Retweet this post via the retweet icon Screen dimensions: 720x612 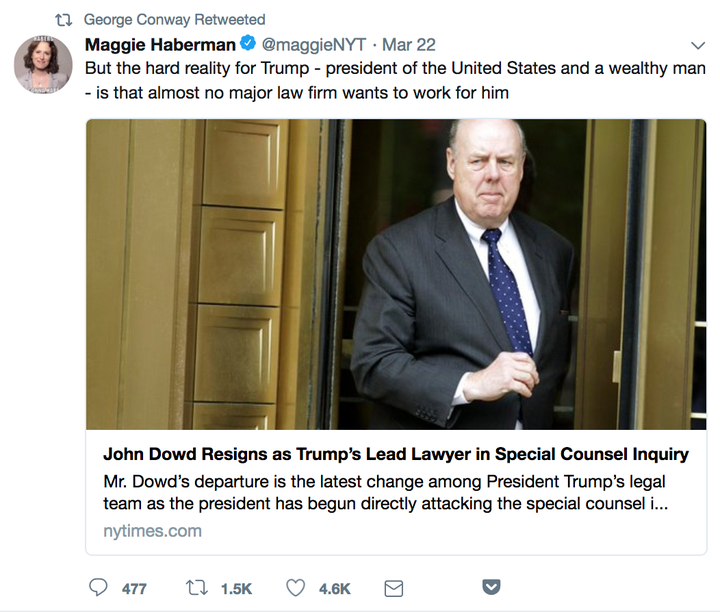coord(197,588)
